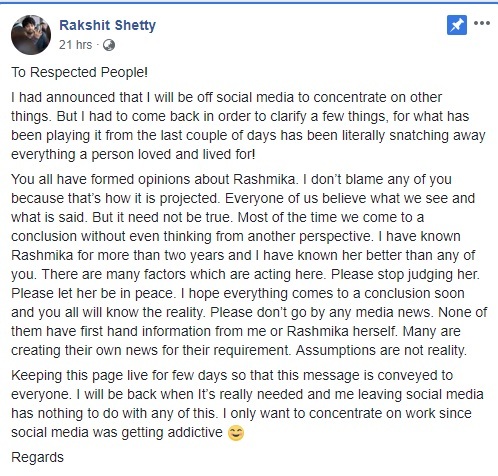Click the sentence 'Please stop judging her.'
The width and height of the screenshot is (498, 476).
pos(405,274)
